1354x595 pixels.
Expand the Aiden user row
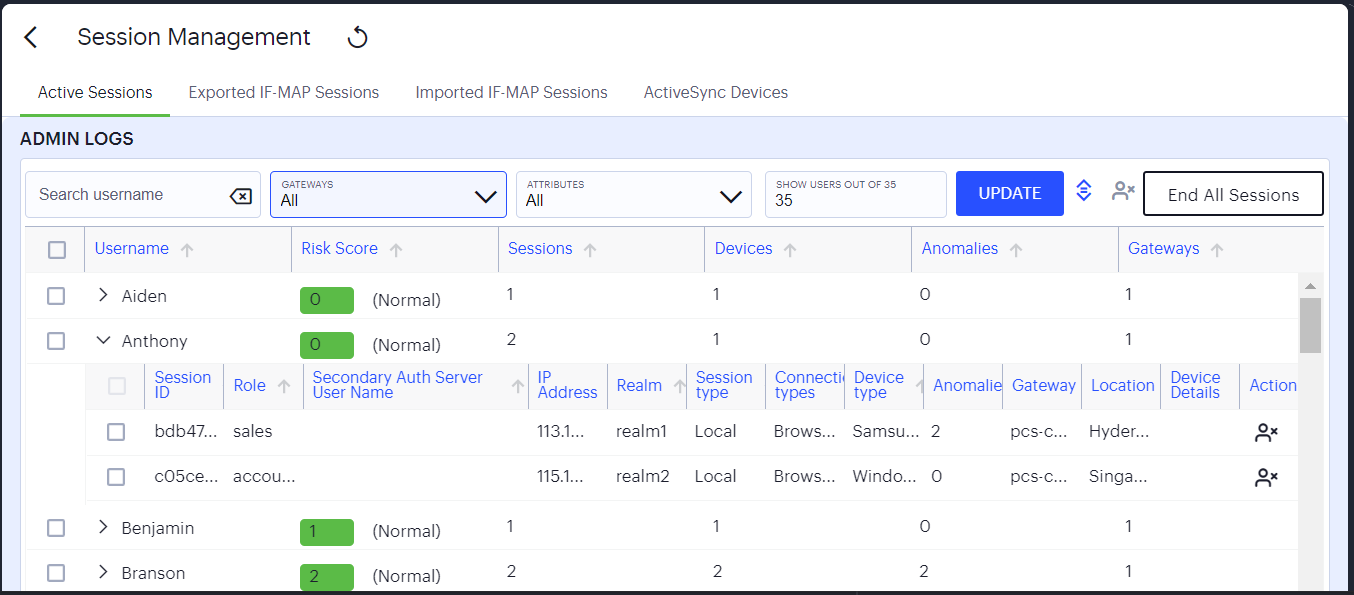click(103, 295)
